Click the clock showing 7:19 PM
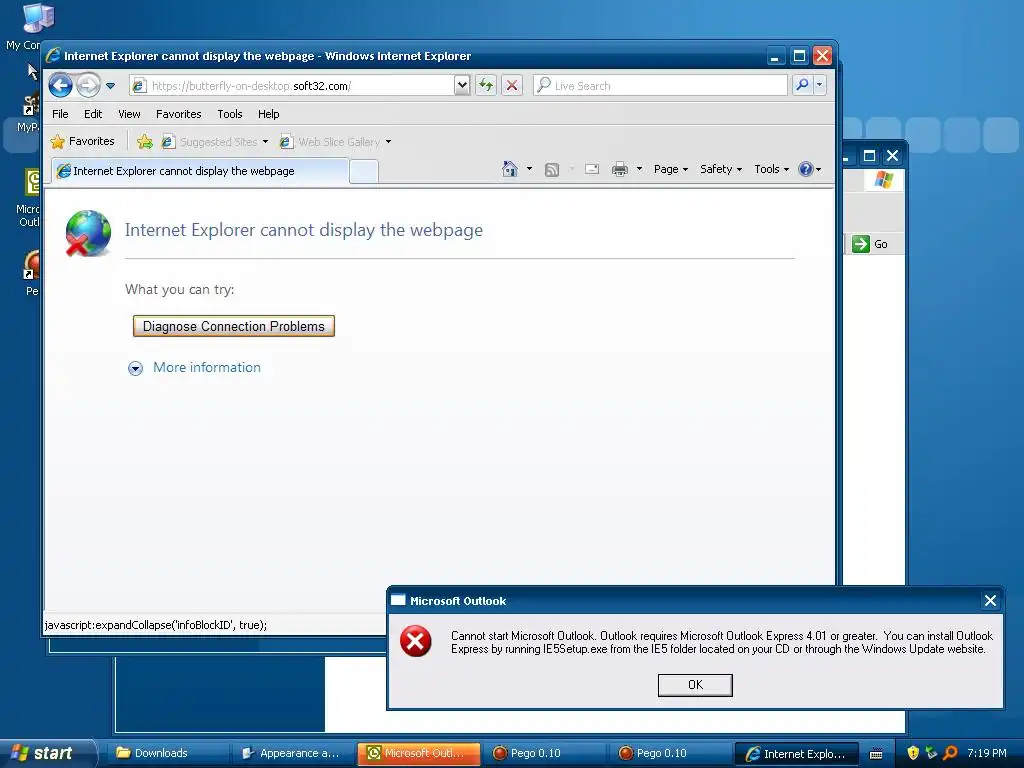Viewport: 1024px width, 768px height. (987, 753)
